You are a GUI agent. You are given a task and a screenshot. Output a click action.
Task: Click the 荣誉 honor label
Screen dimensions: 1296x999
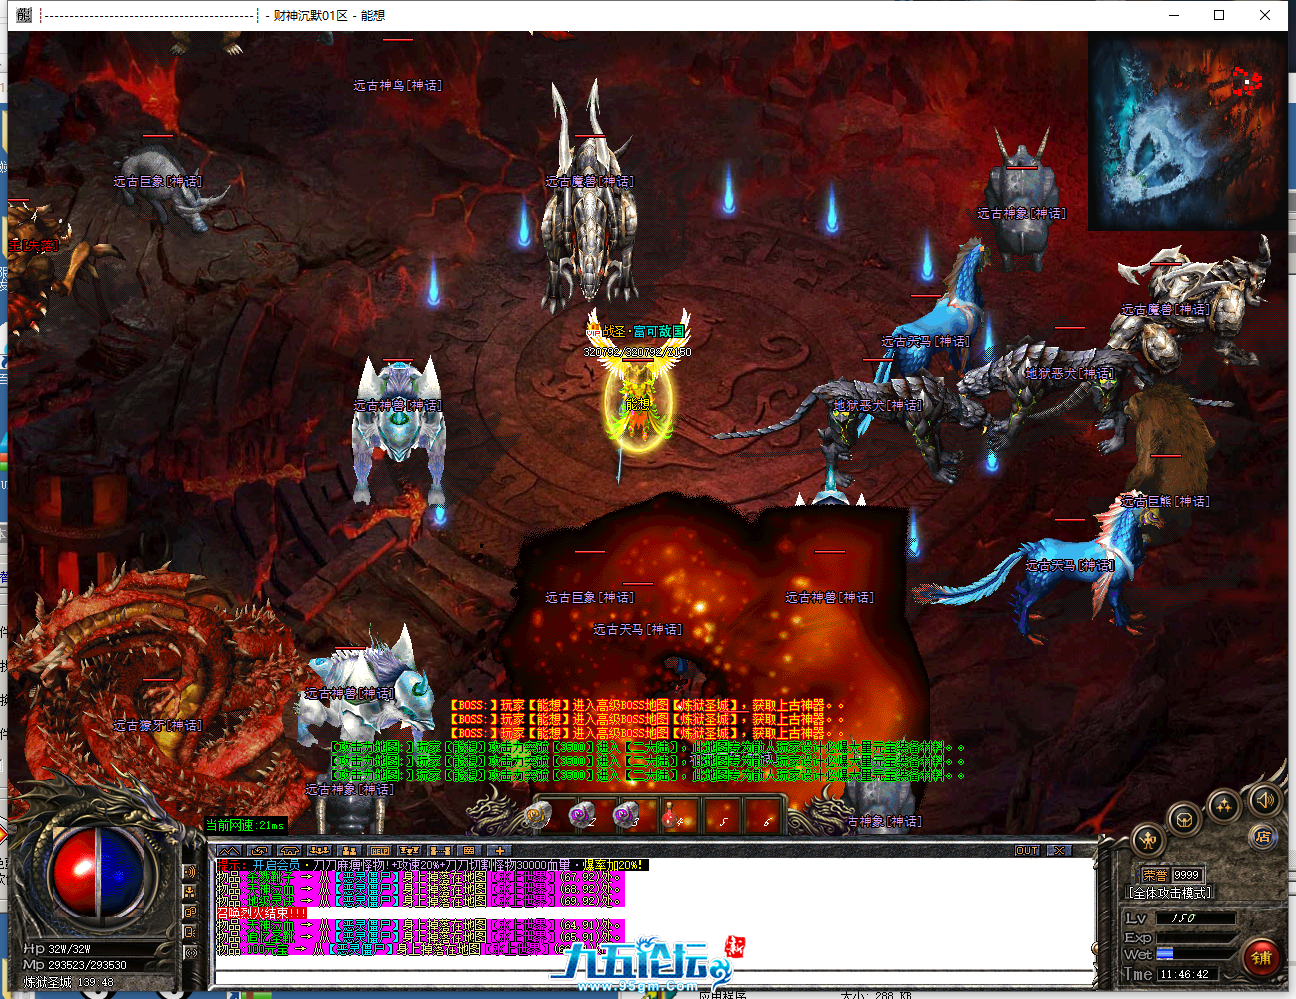(x=1155, y=875)
